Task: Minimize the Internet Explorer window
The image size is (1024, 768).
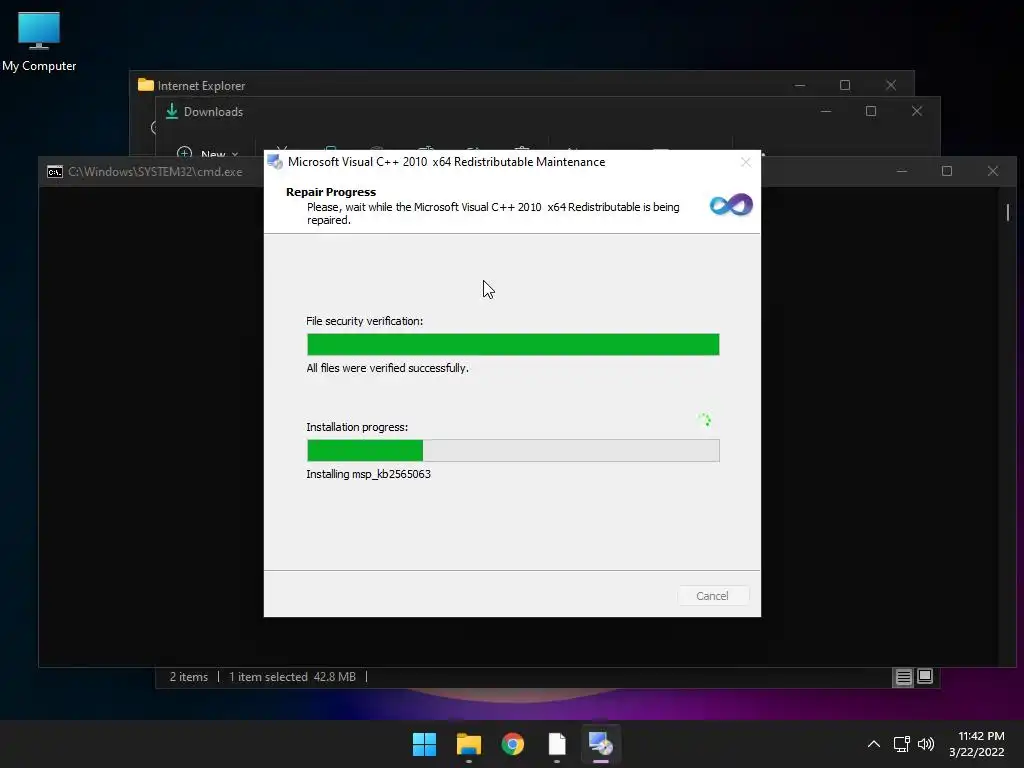Action: (x=800, y=85)
